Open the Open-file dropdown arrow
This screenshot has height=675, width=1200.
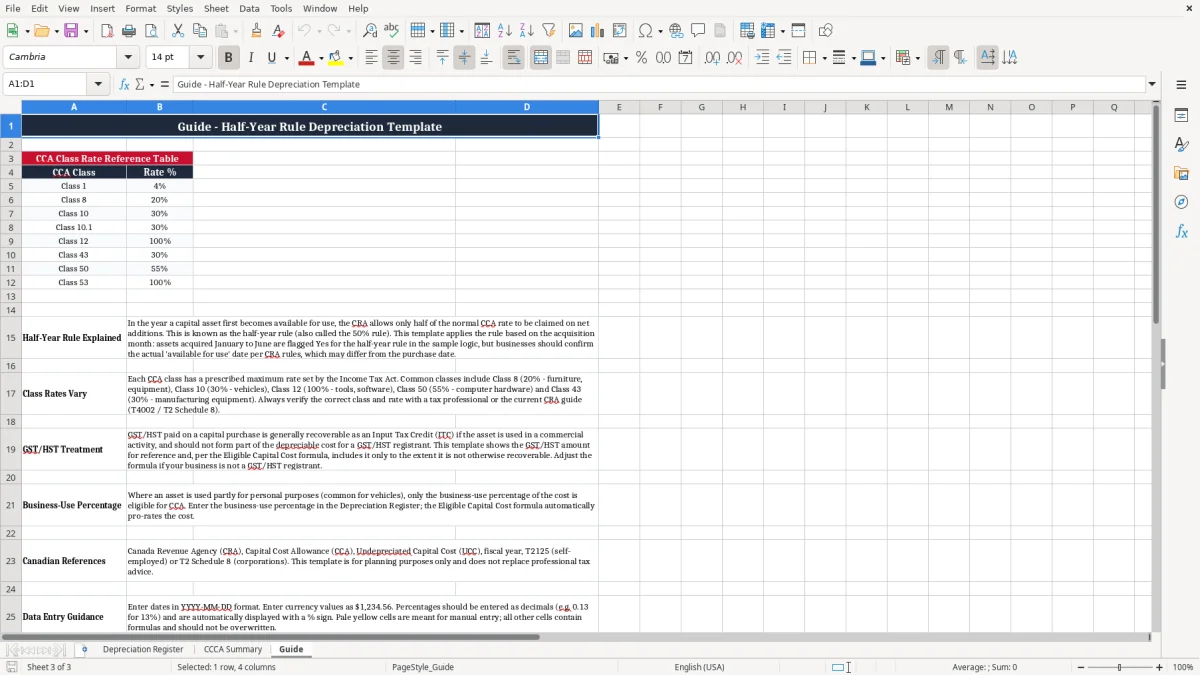click(x=55, y=31)
